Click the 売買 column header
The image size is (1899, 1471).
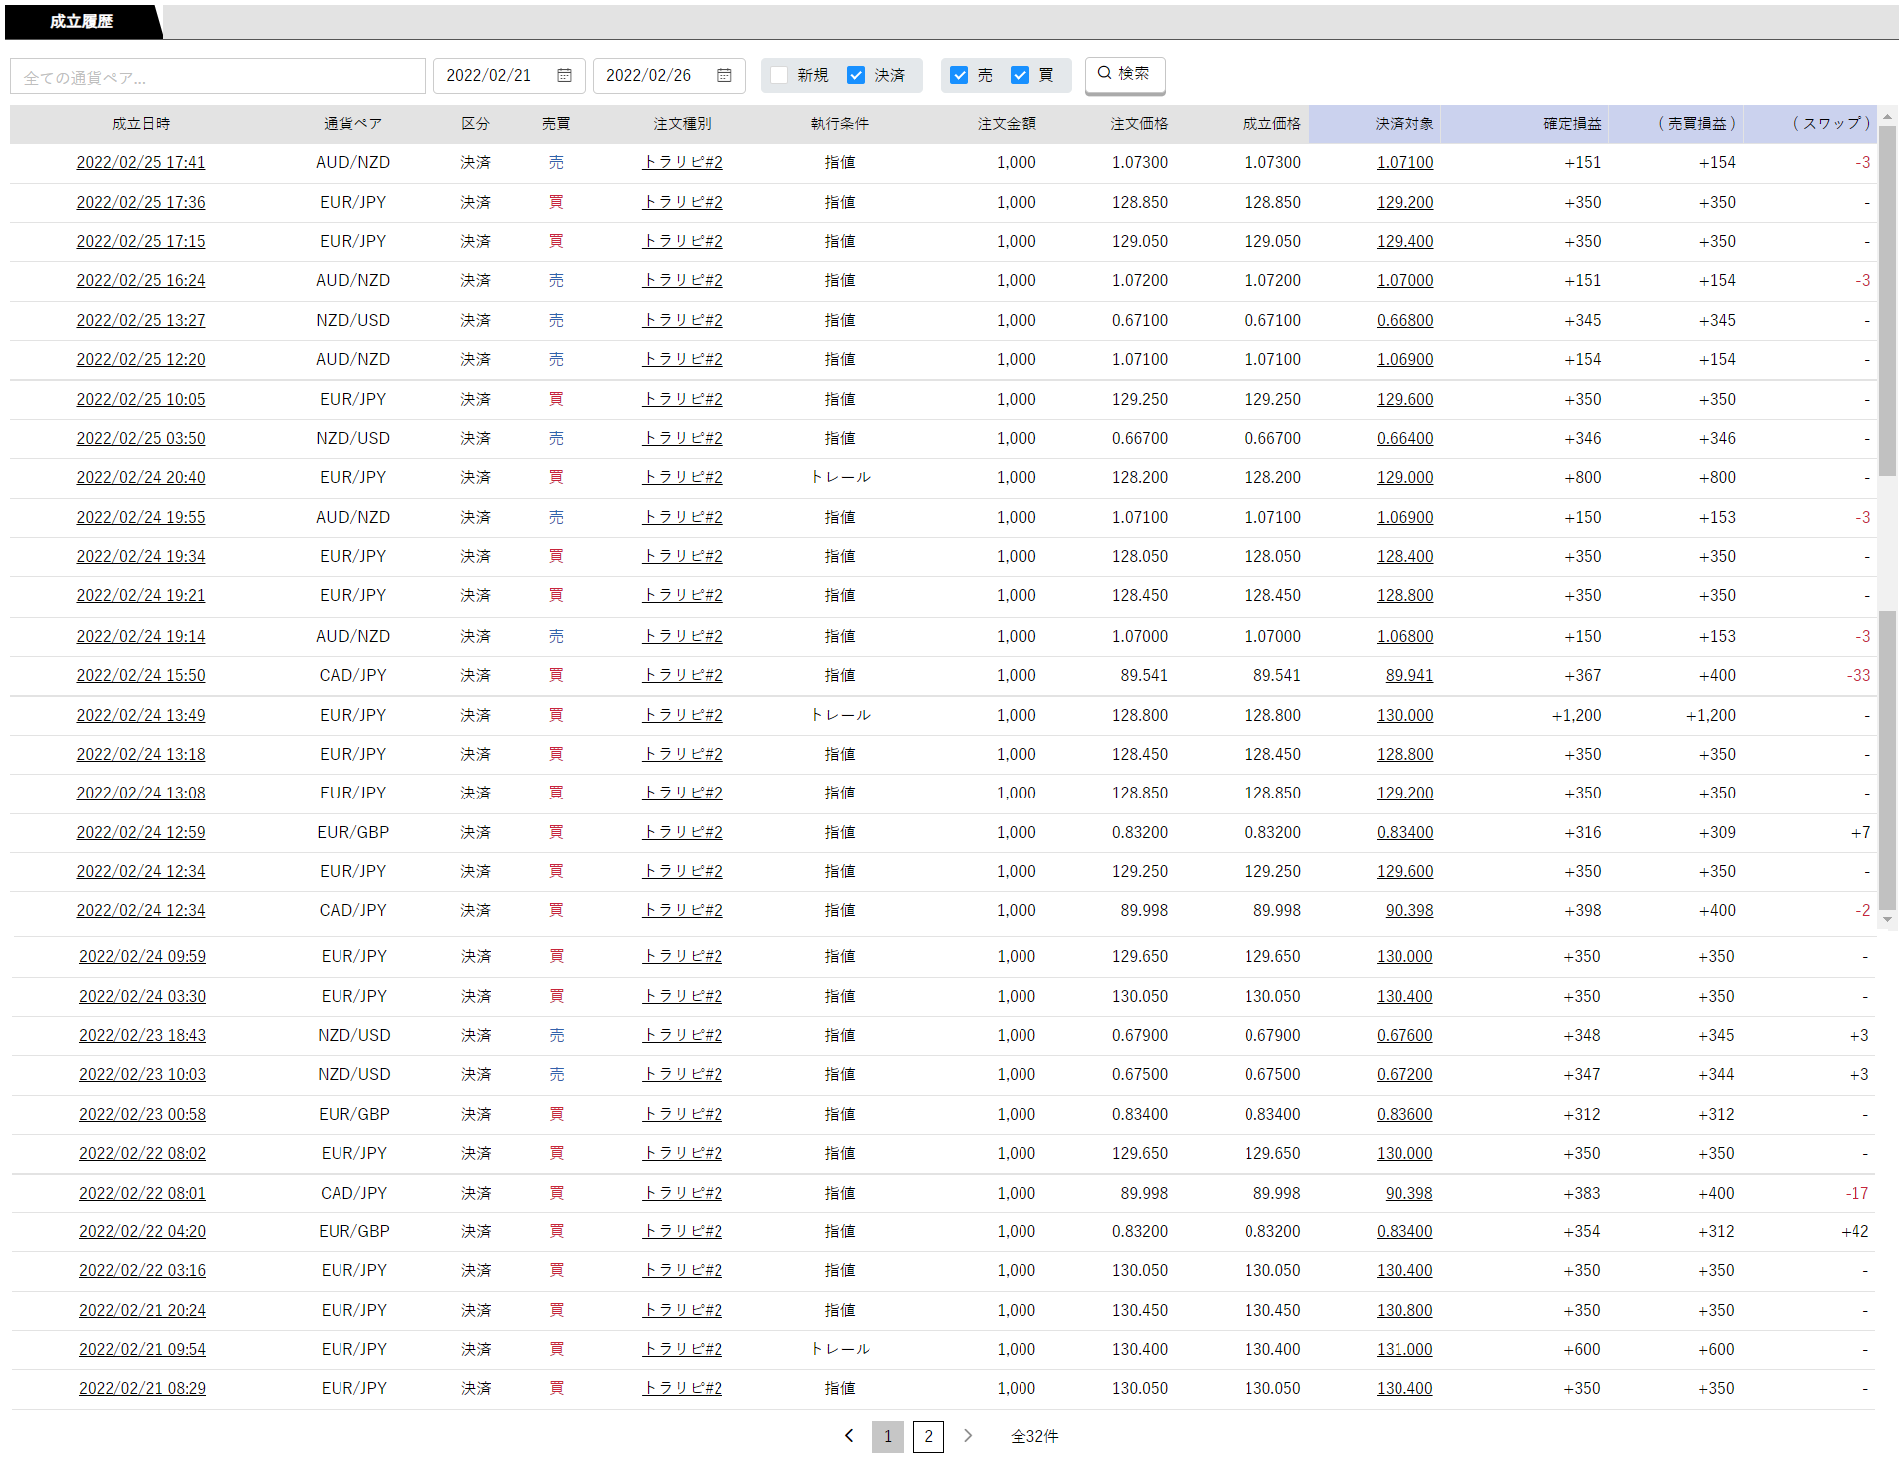pos(556,123)
